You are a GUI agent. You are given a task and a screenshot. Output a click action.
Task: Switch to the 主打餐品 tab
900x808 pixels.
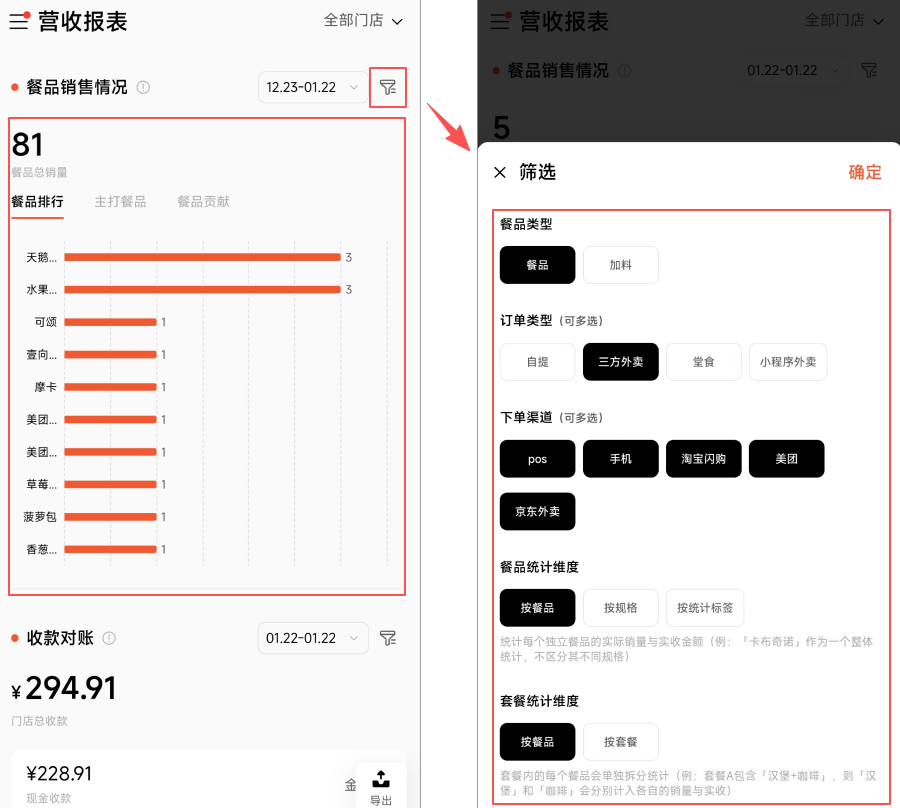[120, 202]
